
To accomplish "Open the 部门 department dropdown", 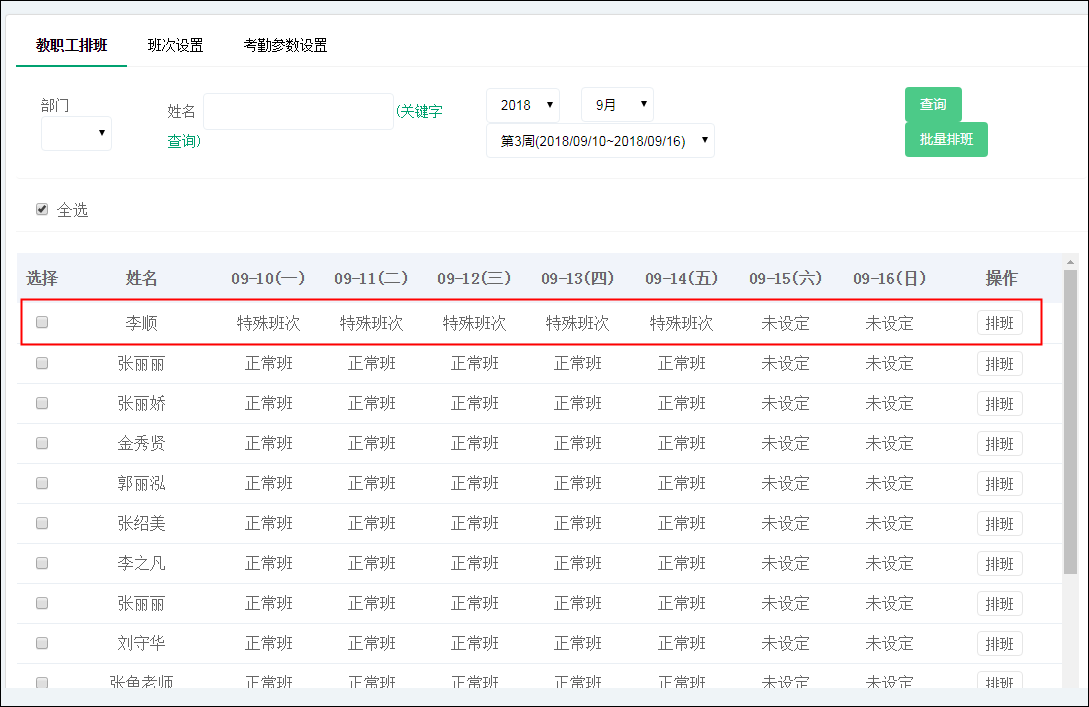I will pyautogui.click(x=76, y=133).
